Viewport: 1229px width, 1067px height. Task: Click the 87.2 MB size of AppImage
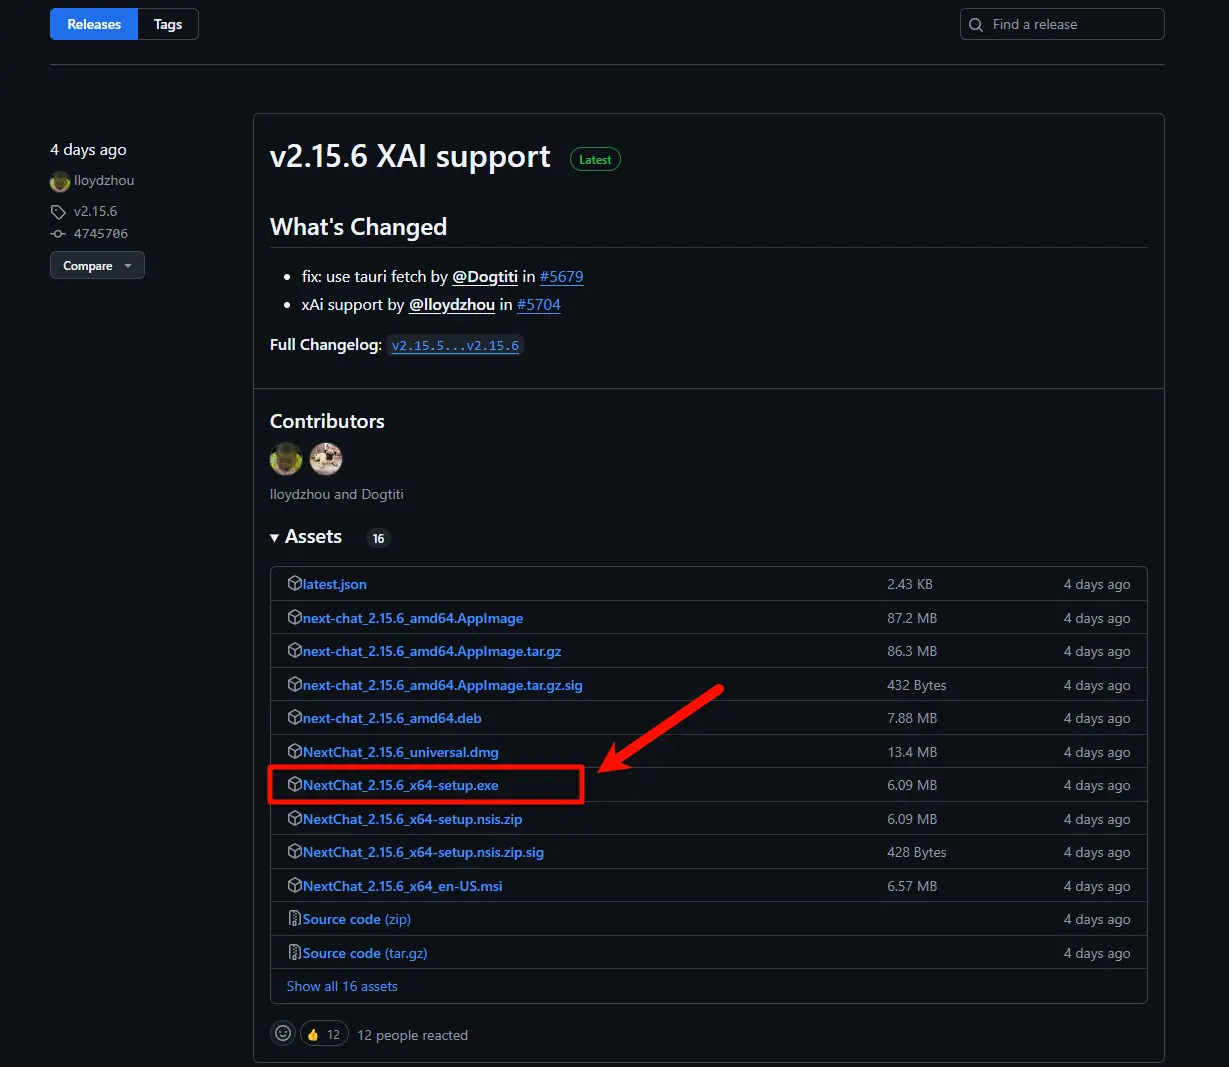click(x=912, y=618)
